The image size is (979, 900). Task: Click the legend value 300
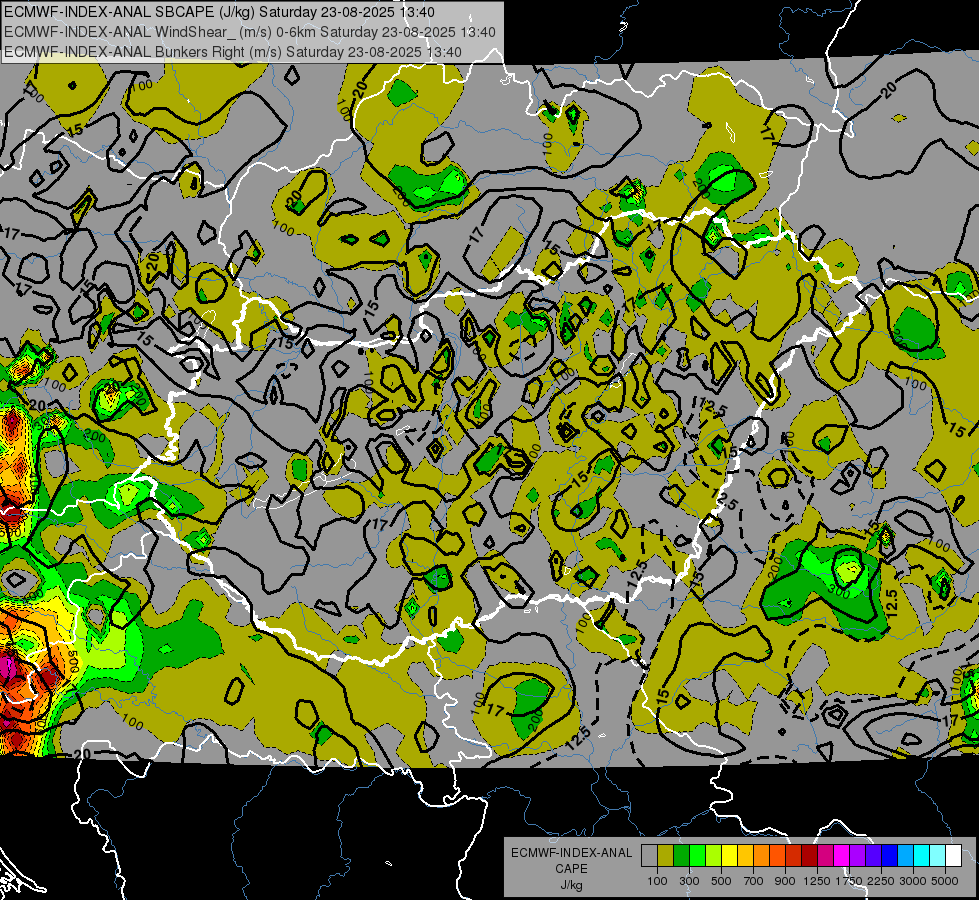pos(689,881)
